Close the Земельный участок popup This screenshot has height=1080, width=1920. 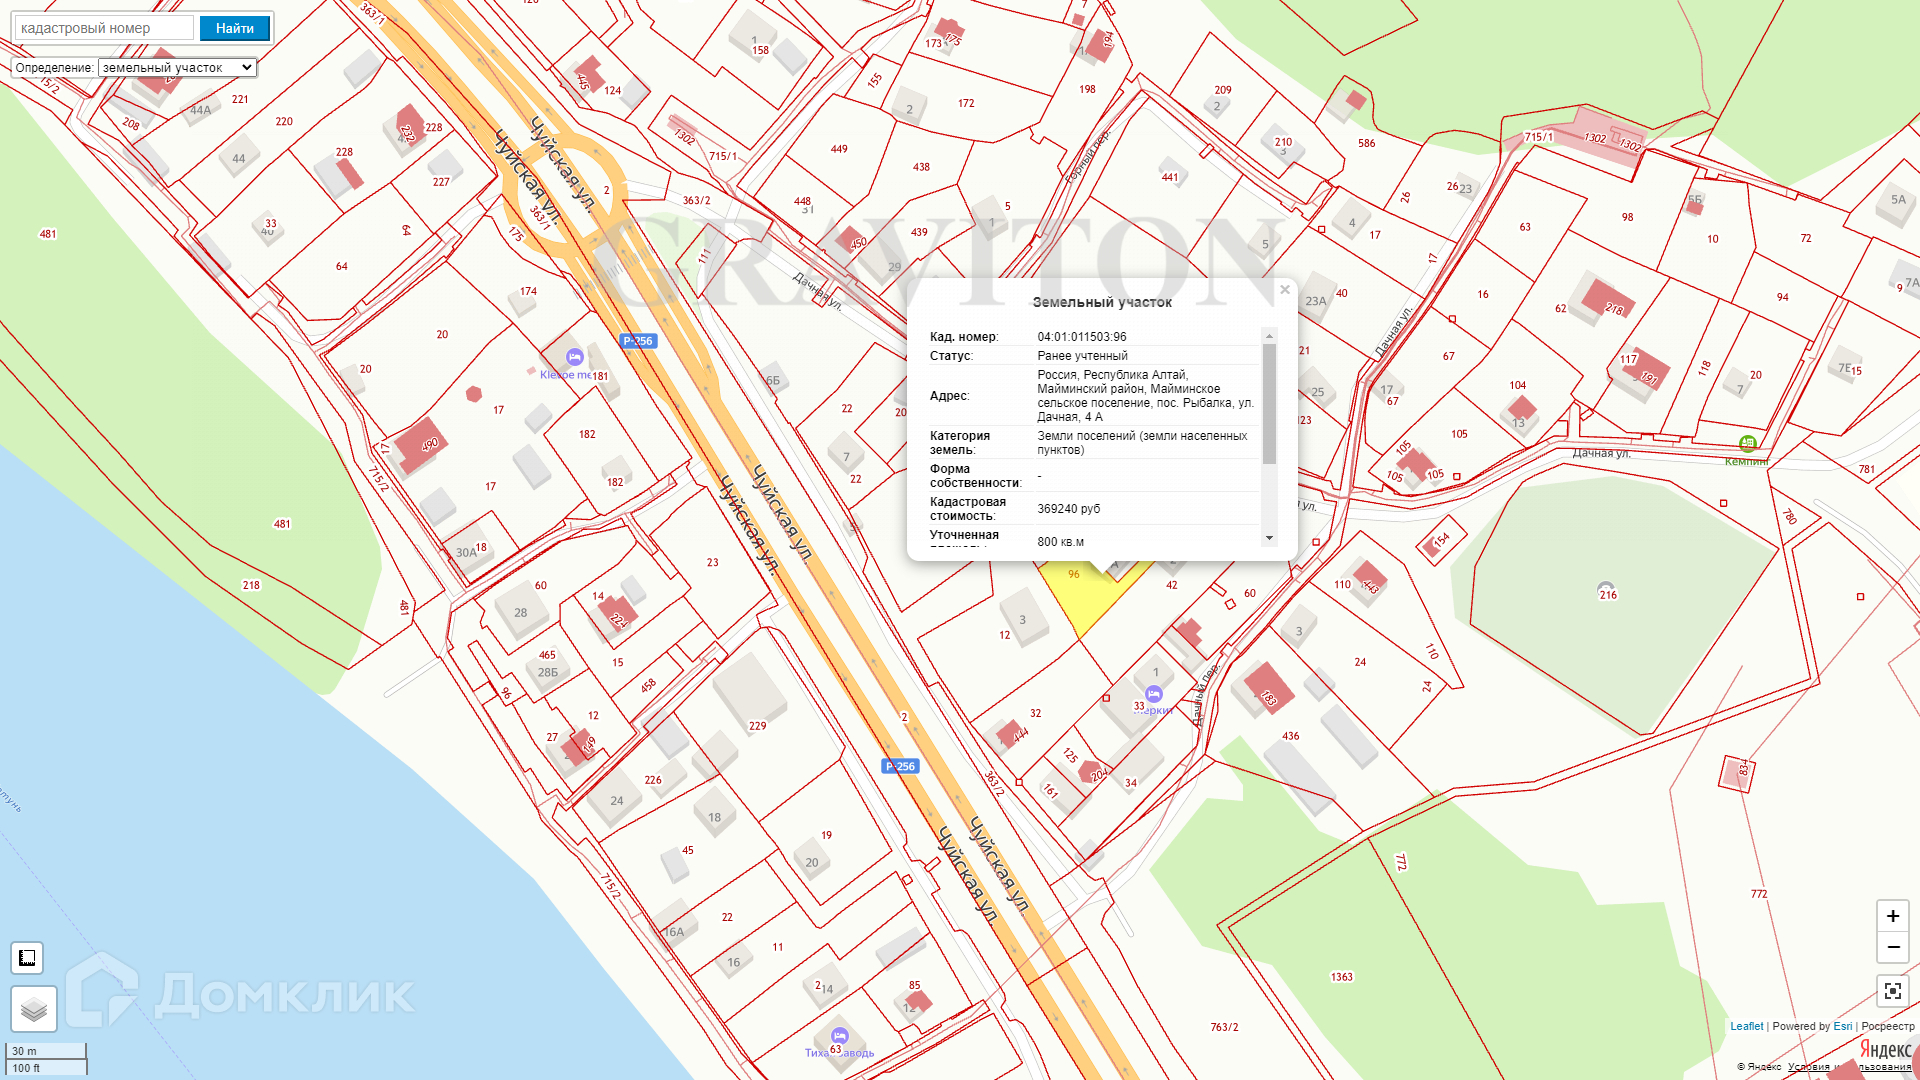click(x=1285, y=290)
